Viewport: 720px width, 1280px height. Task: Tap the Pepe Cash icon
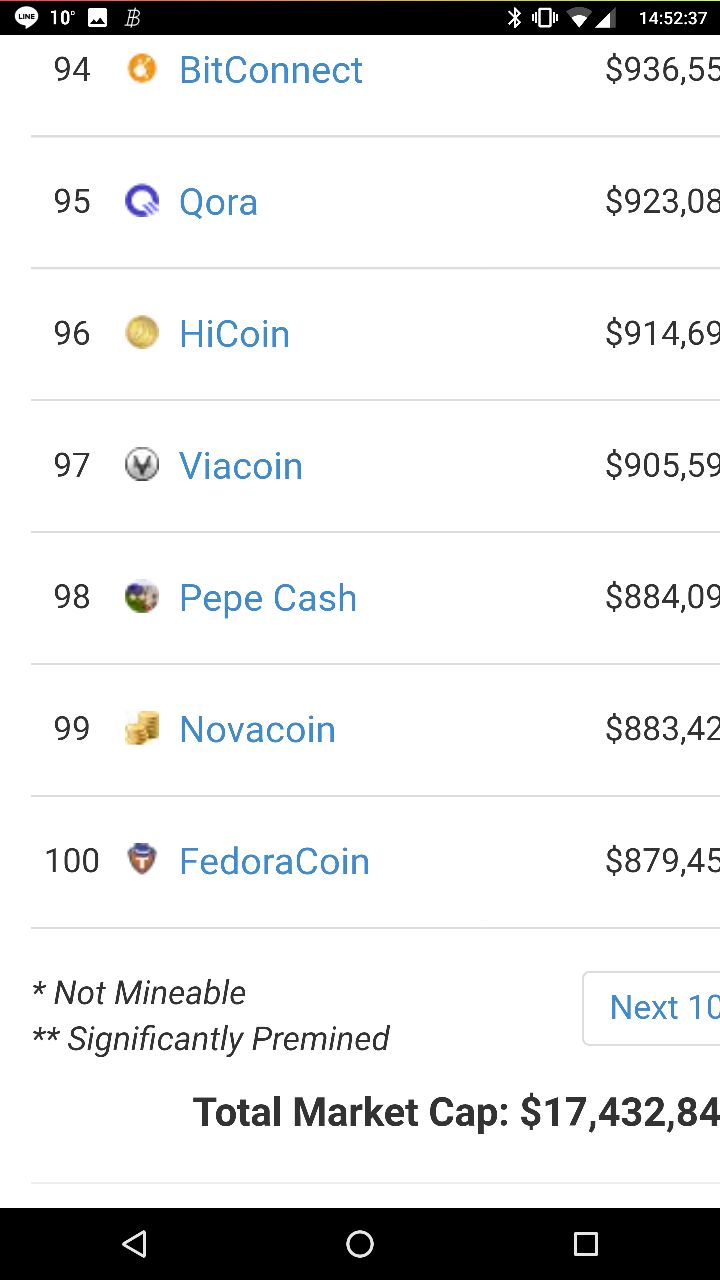point(142,597)
